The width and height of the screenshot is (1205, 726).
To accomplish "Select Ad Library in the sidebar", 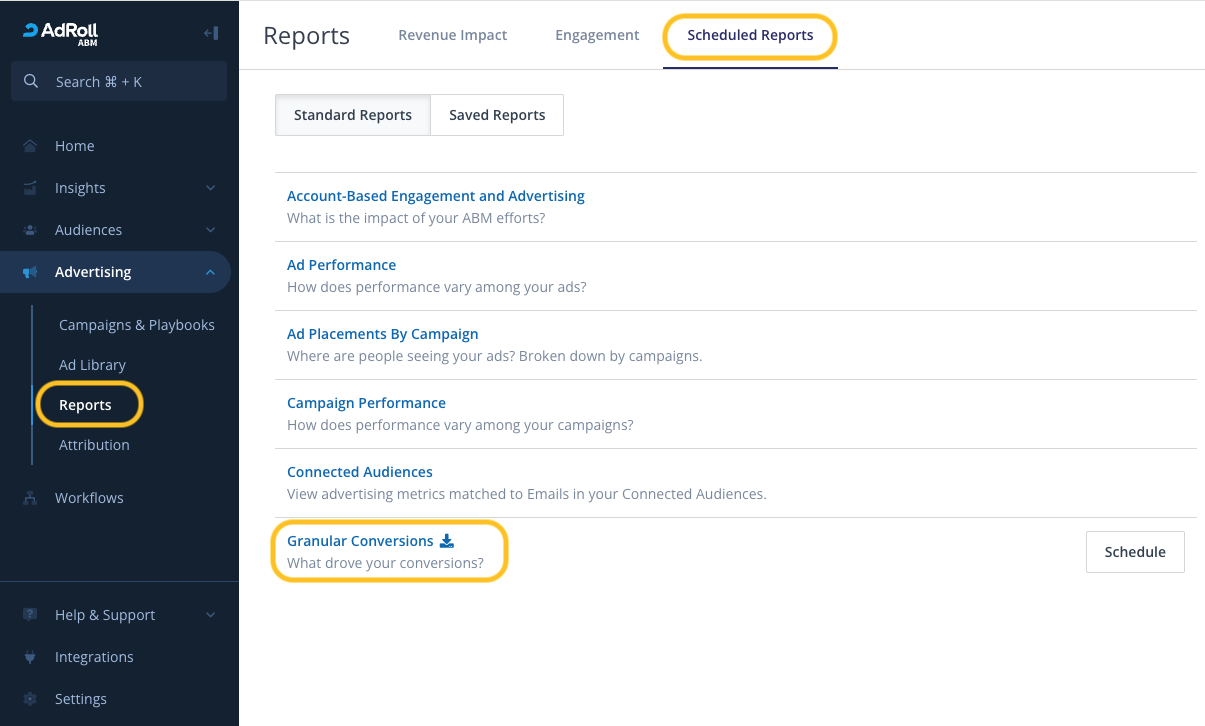I will 92,365.
